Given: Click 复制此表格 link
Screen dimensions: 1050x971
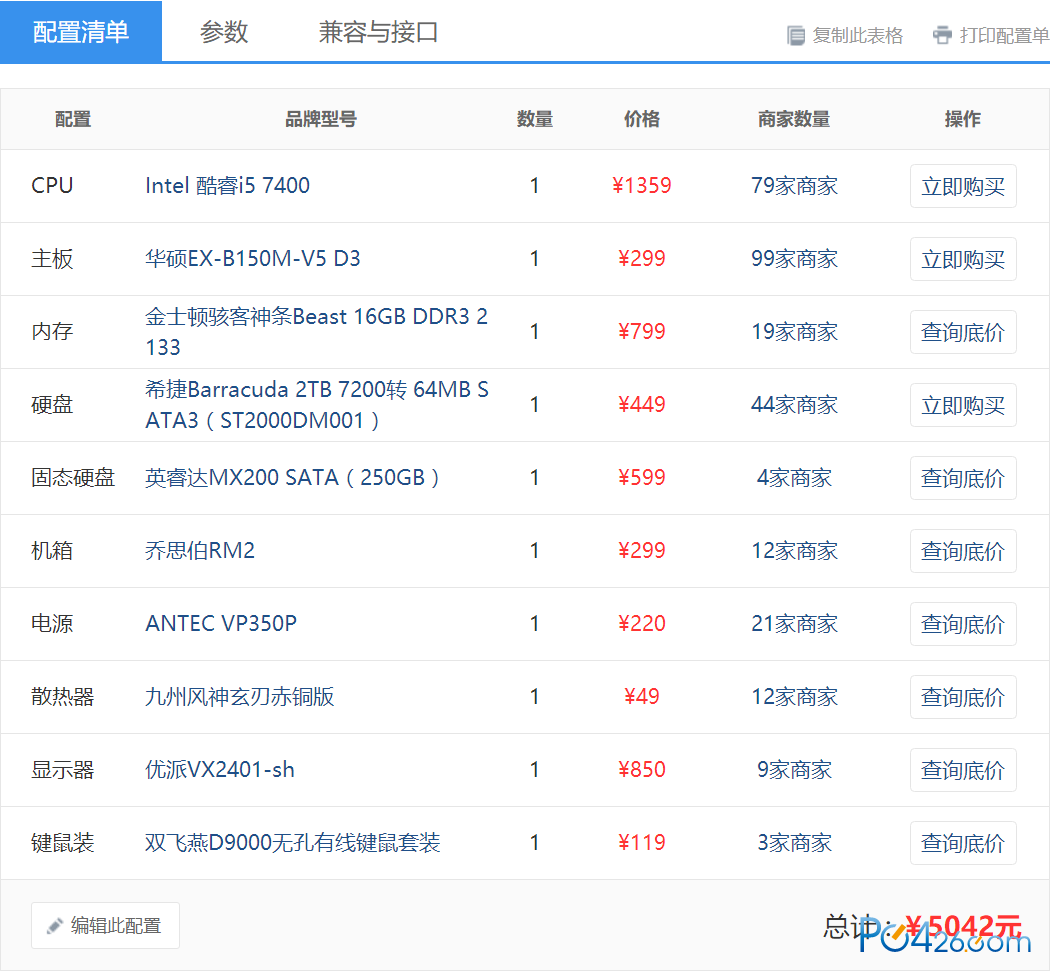Looking at the screenshot, I should pos(857,35).
